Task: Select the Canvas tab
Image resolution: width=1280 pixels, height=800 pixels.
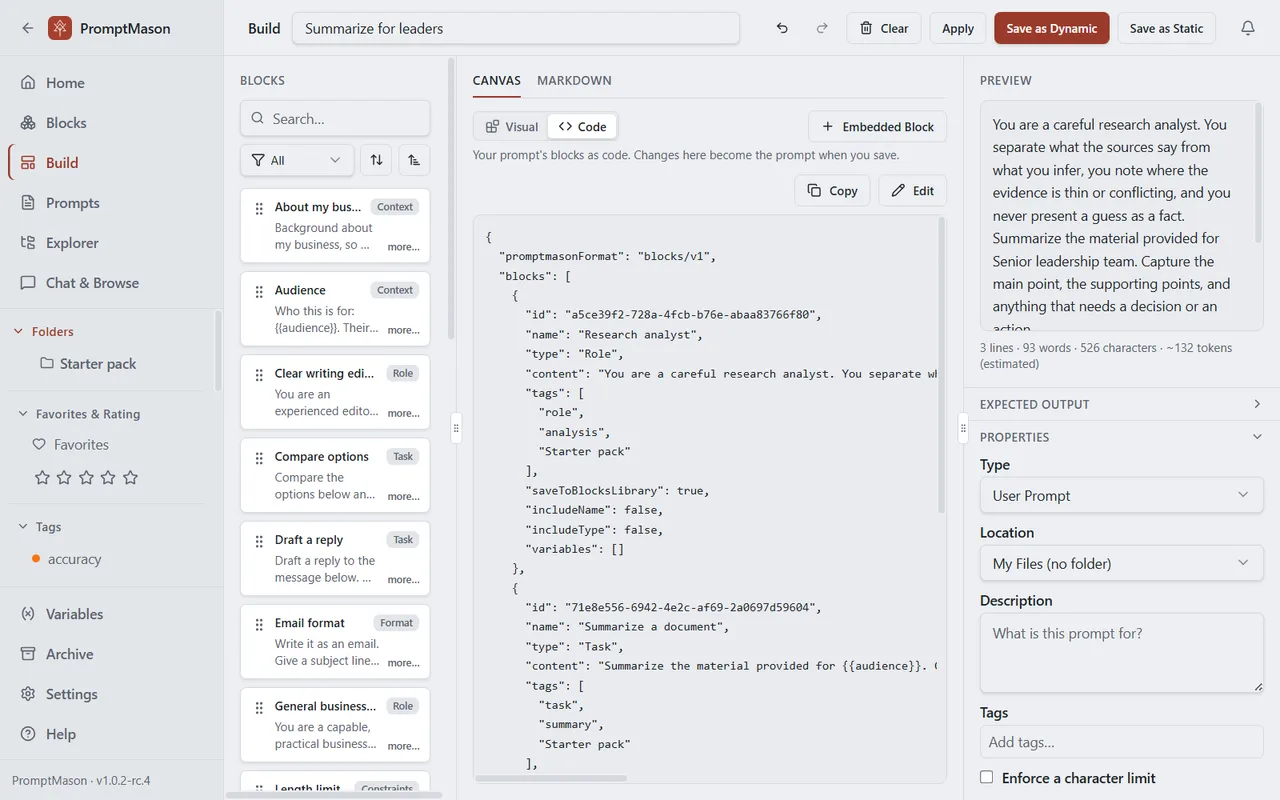Action: (x=497, y=81)
